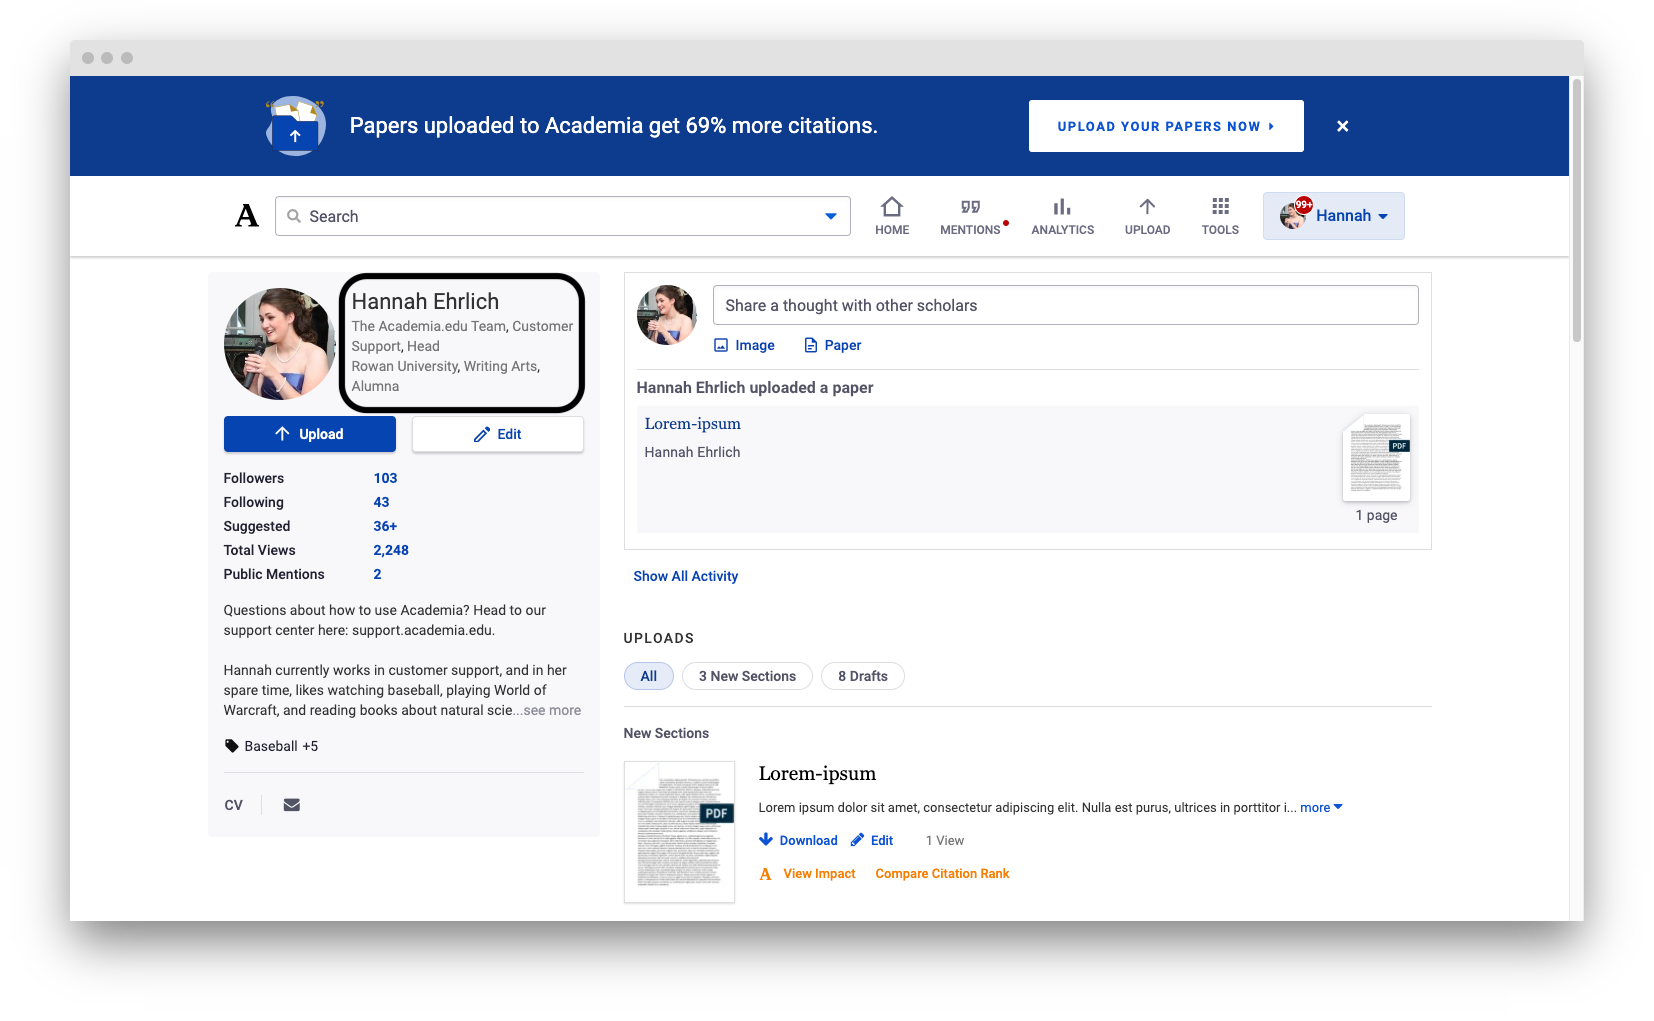
Task: Toggle the 3 New Sections filter
Action: [747, 676]
